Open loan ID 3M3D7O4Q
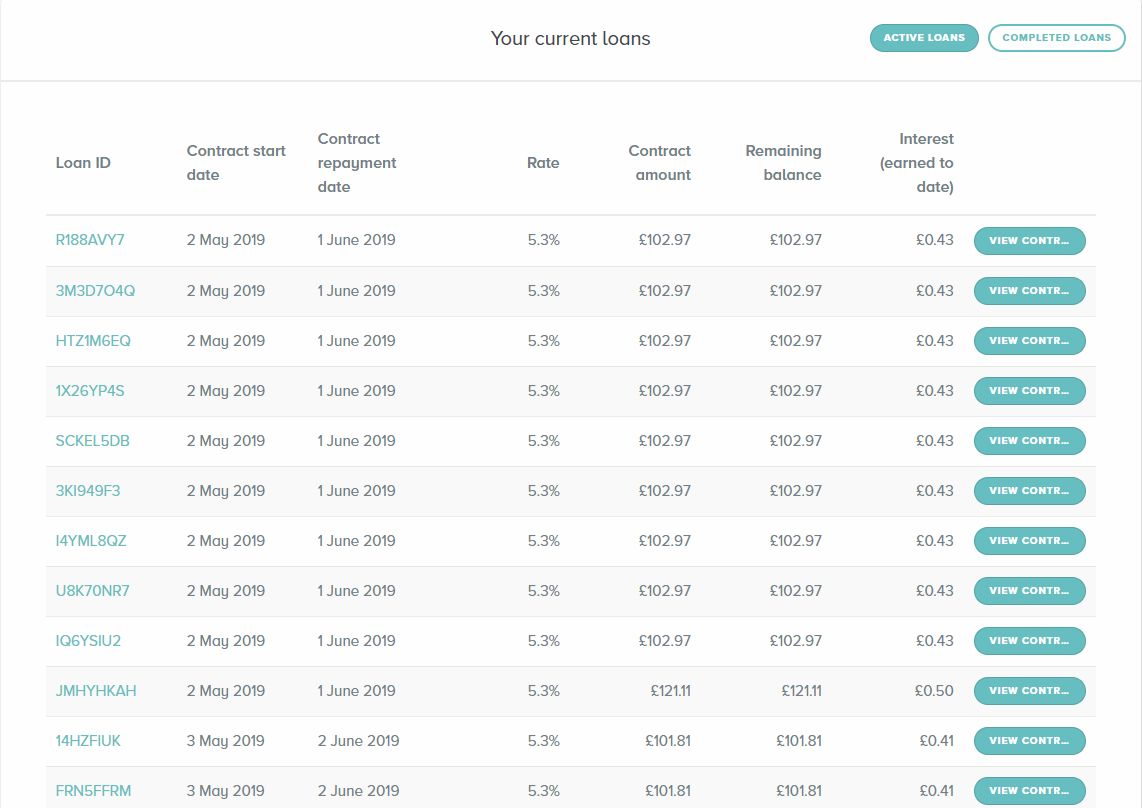This screenshot has height=808, width=1142. coord(95,291)
